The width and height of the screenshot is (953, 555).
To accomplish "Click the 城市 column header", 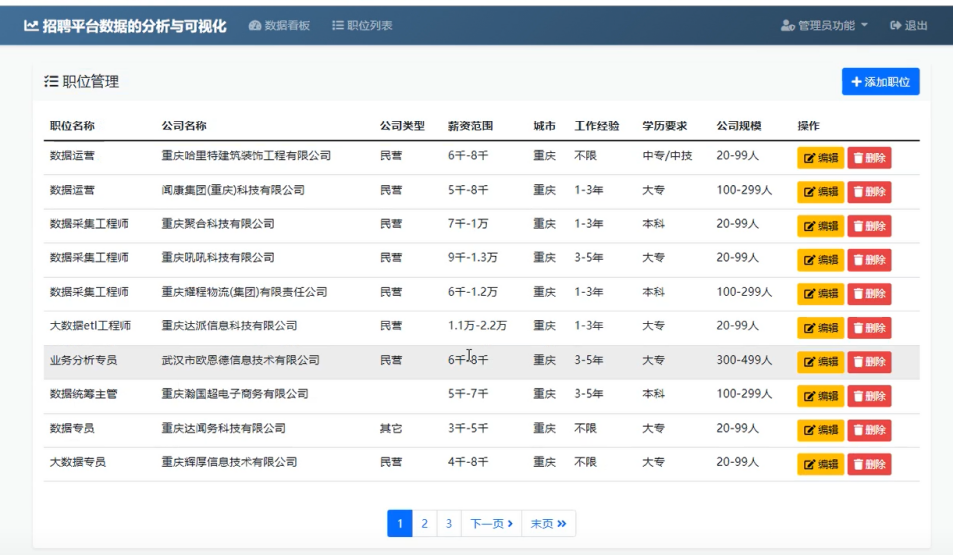I will [x=545, y=126].
